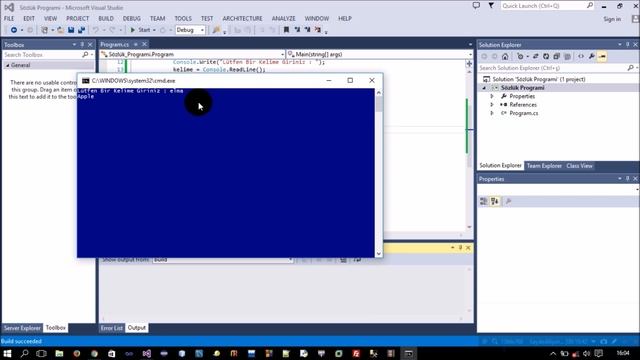Screen dimensions: 640x360
Task: Click the Redo toolbar icon
Action: pos(112,30)
